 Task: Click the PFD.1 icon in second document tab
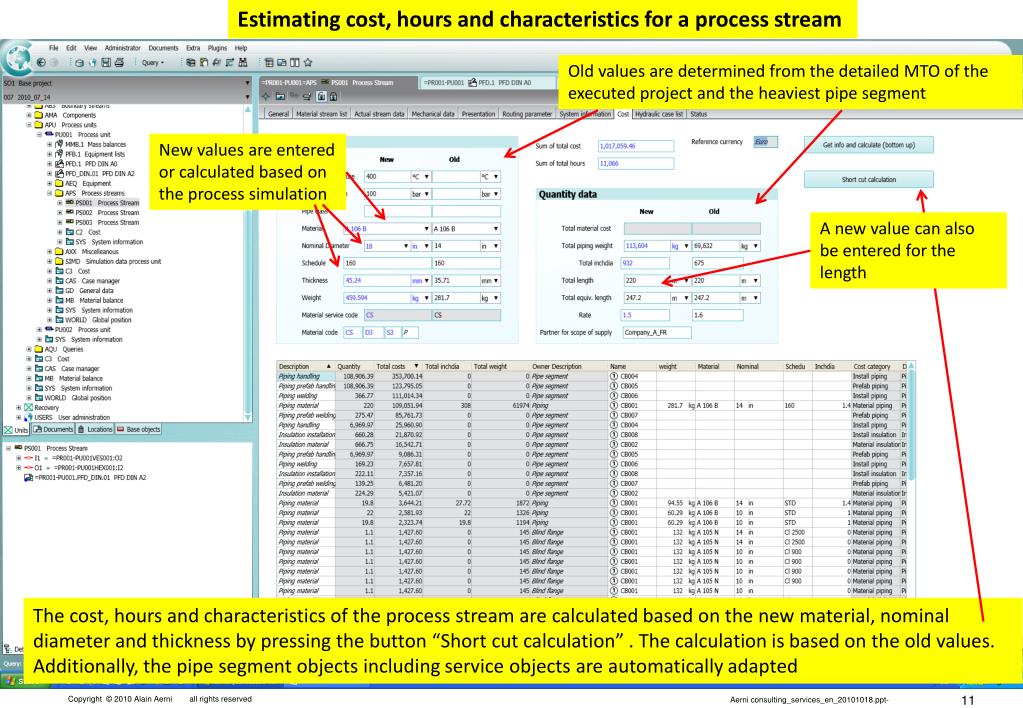(x=472, y=83)
